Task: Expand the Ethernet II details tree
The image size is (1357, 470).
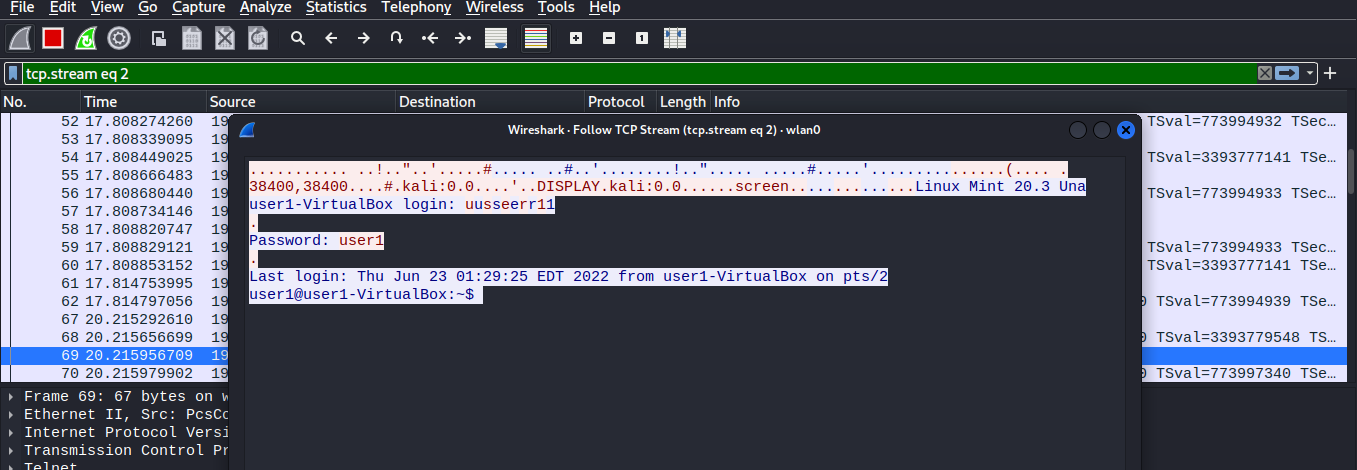Action: (x=12, y=414)
